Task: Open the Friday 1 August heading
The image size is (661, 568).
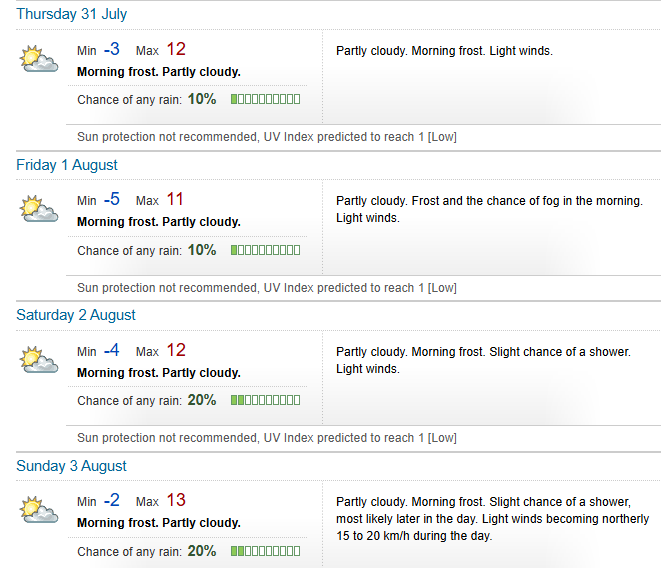Action: click(x=67, y=165)
